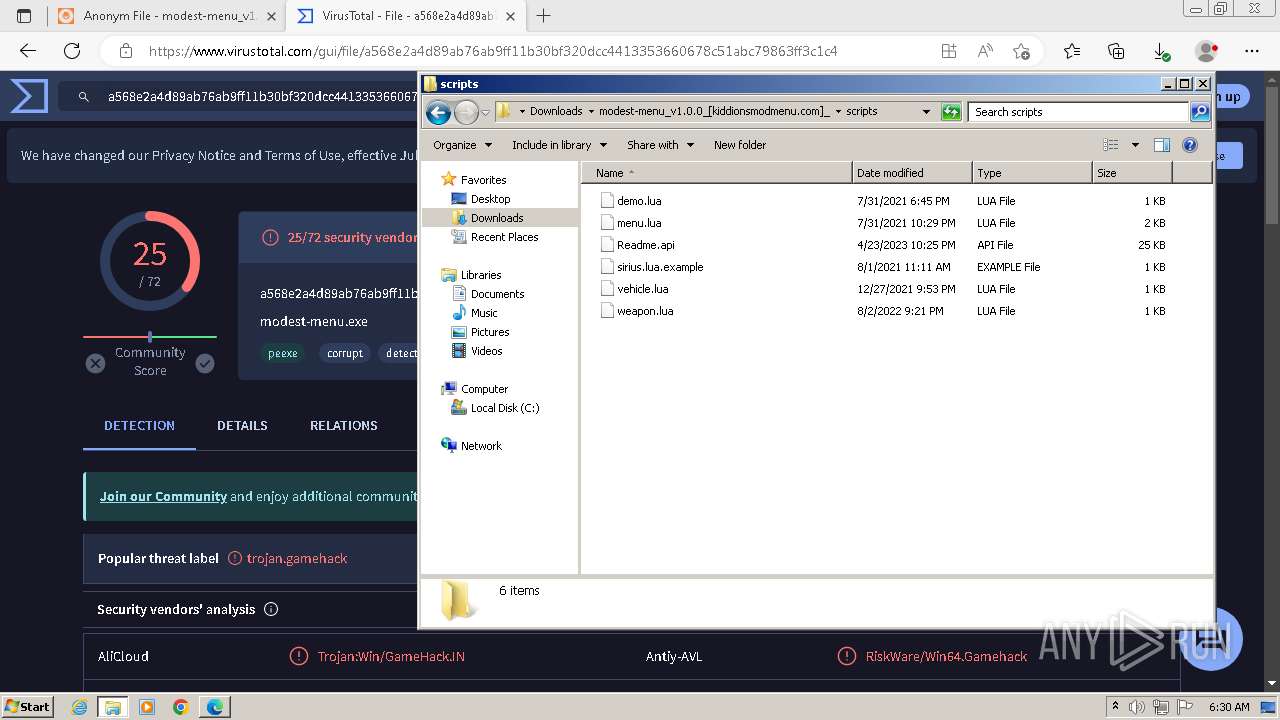Viewport: 1280px width, 720px height.
Task: Open Desktop in navigation pane
Action: click(x=490, y=199)
